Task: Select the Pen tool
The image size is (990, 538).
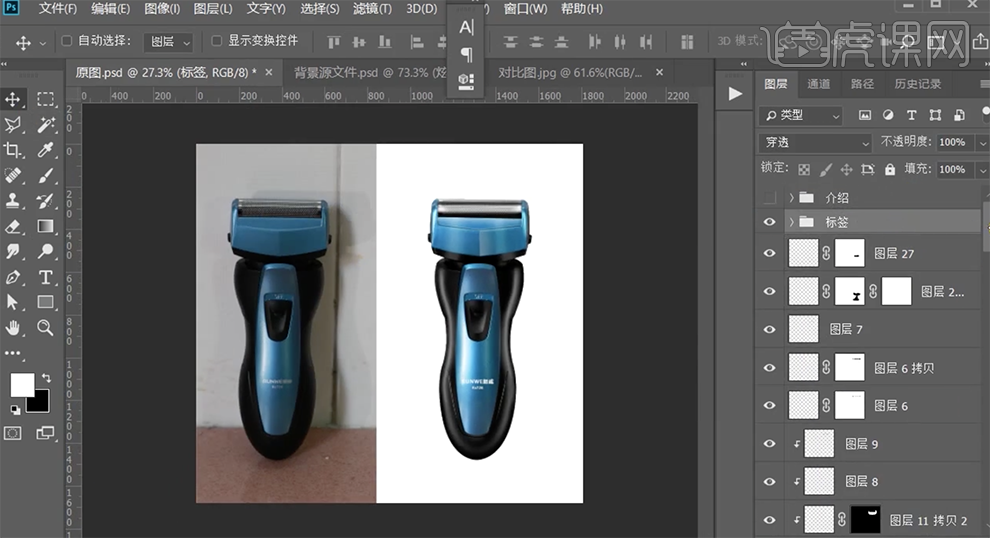Action: [14, 277]
